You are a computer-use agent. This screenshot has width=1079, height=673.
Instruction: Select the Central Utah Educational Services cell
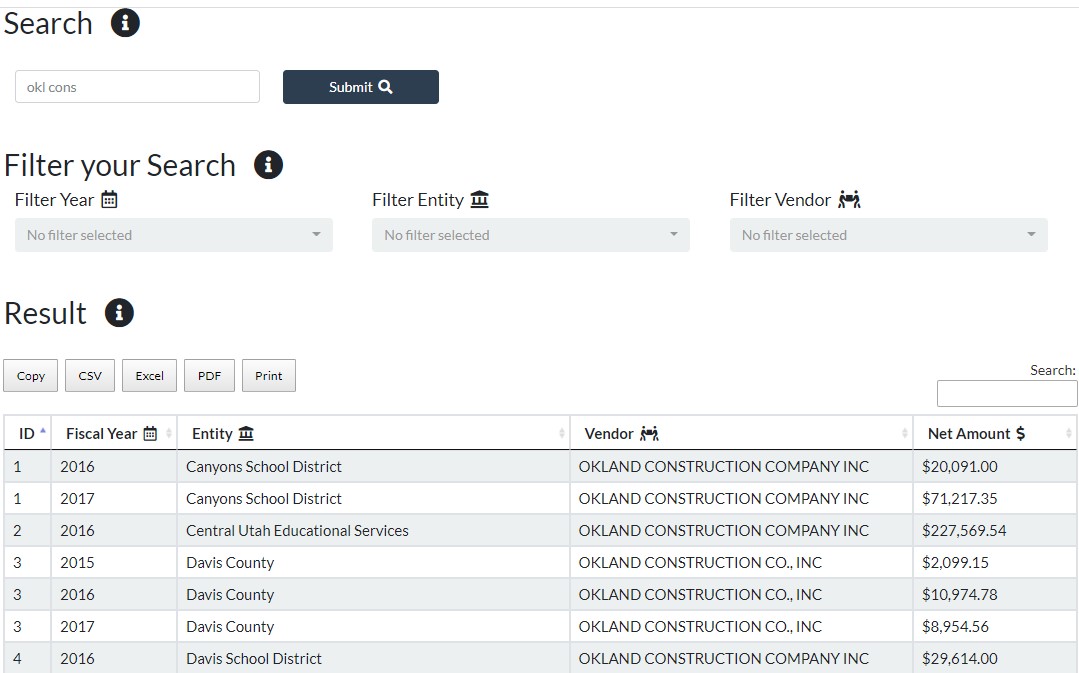[x=374, y=531]
